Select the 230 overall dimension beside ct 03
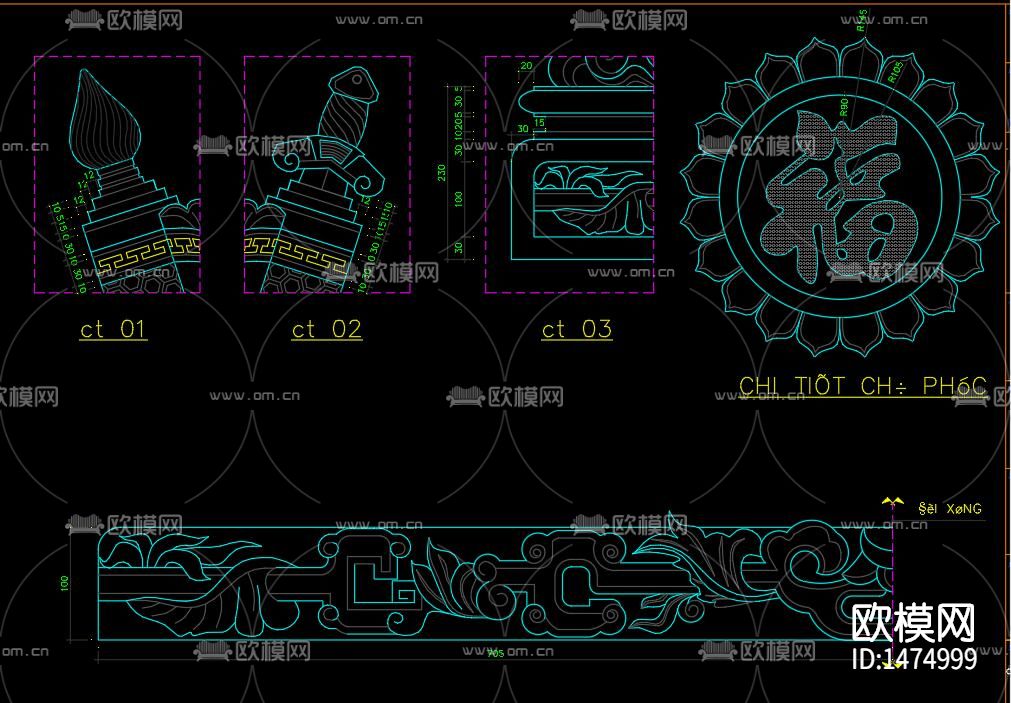1011x703 pixels. point(442,172)
